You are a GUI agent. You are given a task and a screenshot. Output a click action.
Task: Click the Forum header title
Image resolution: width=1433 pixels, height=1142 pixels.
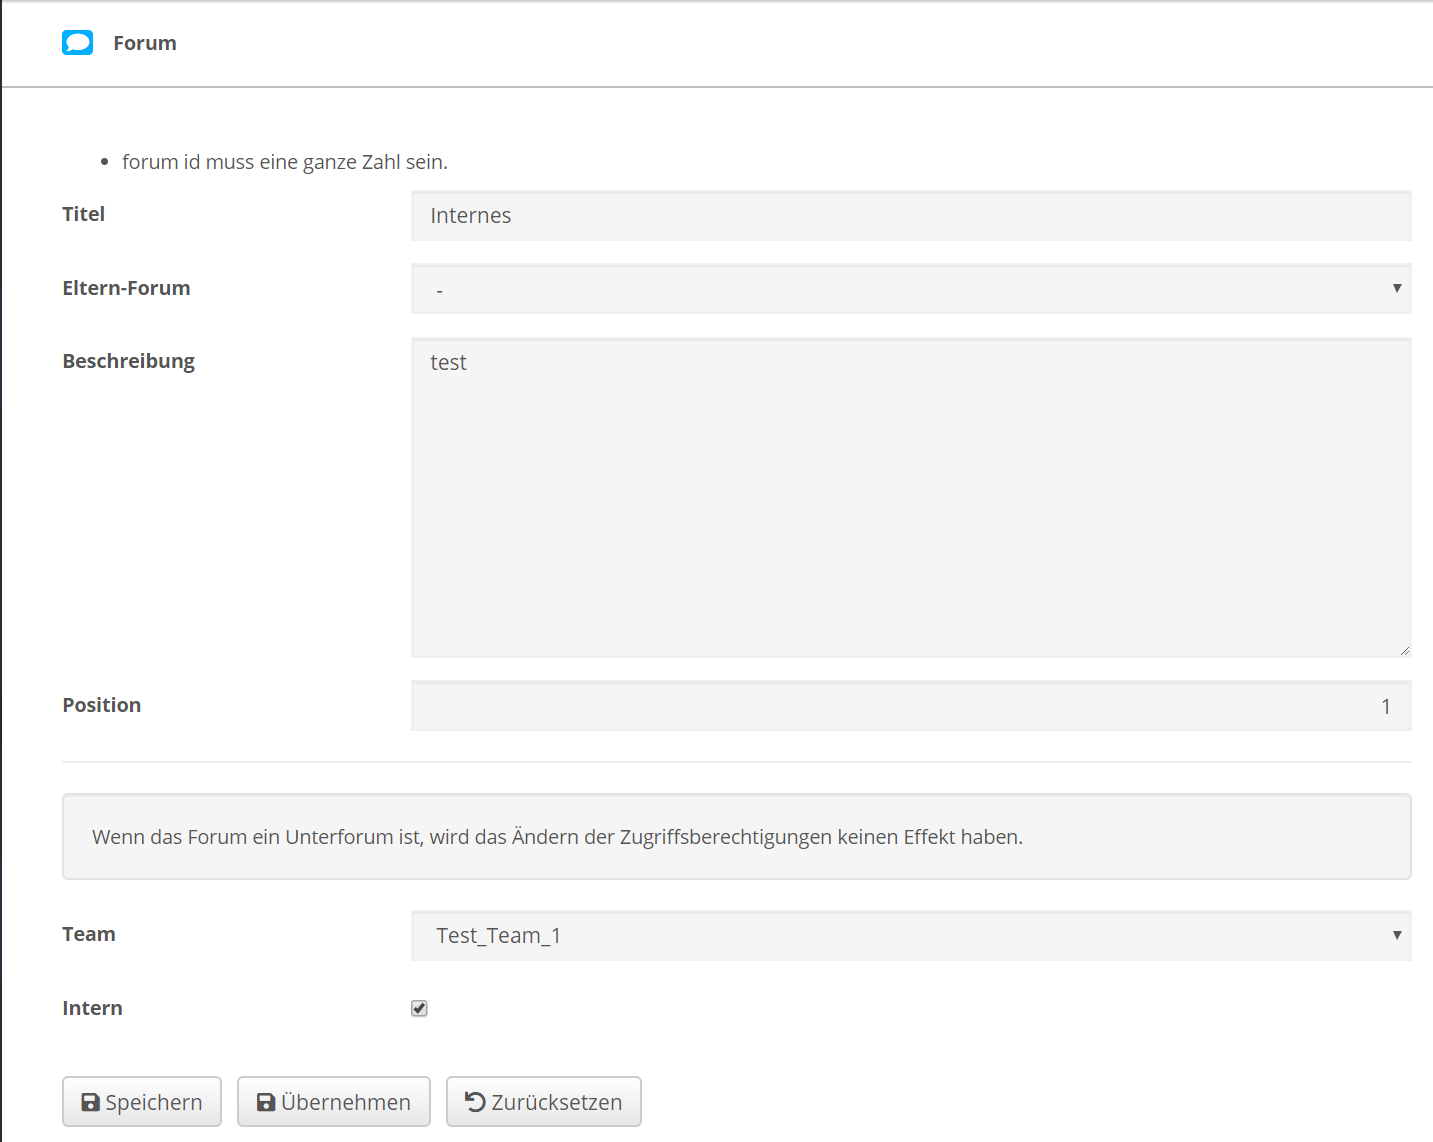(144, 42)
